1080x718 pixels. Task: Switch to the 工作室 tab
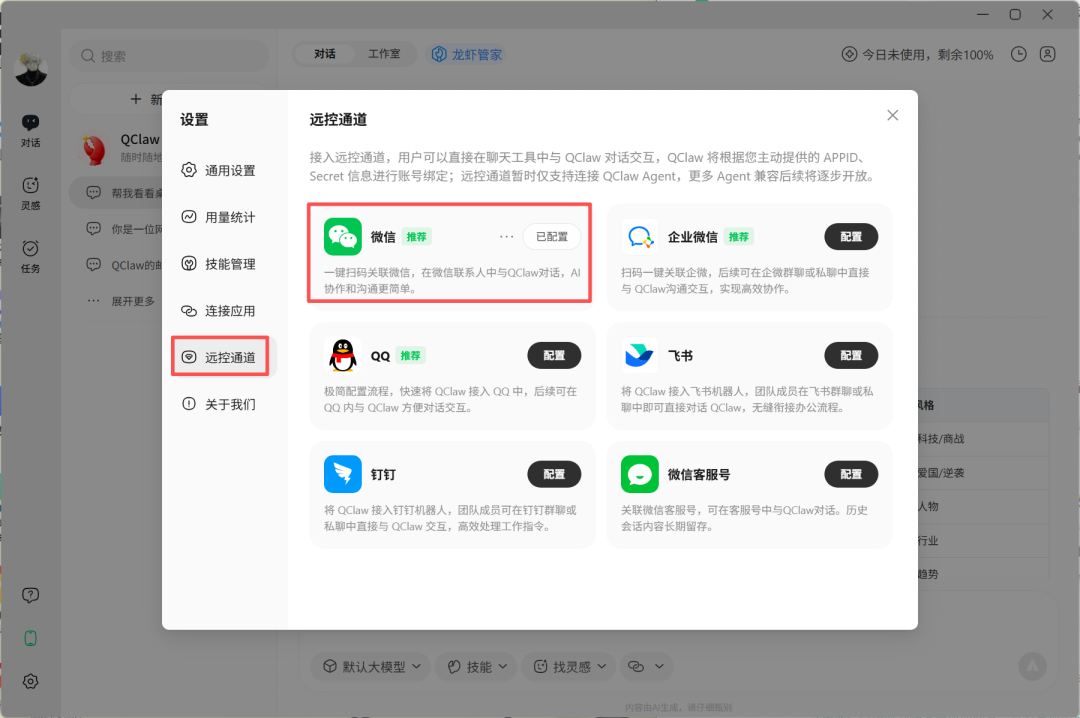[384, 54]
